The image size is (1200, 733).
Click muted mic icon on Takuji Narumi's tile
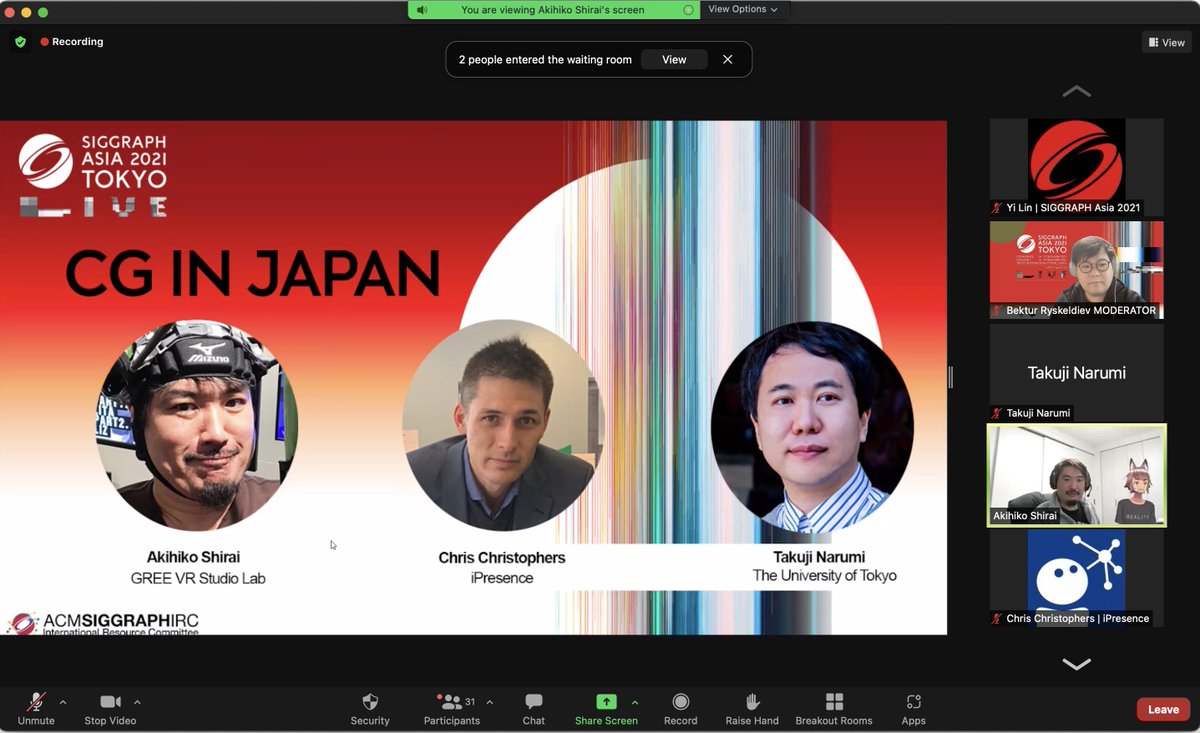[997, 413]
